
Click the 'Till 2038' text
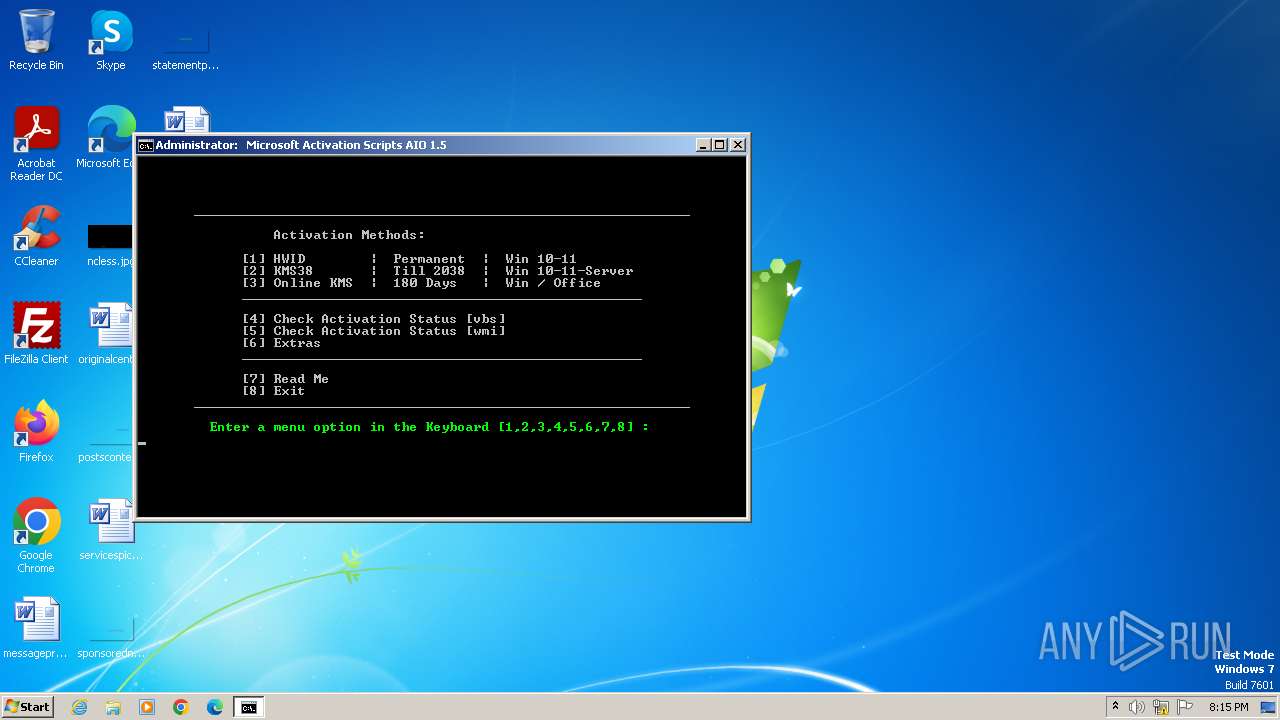[x=429, y=271]
